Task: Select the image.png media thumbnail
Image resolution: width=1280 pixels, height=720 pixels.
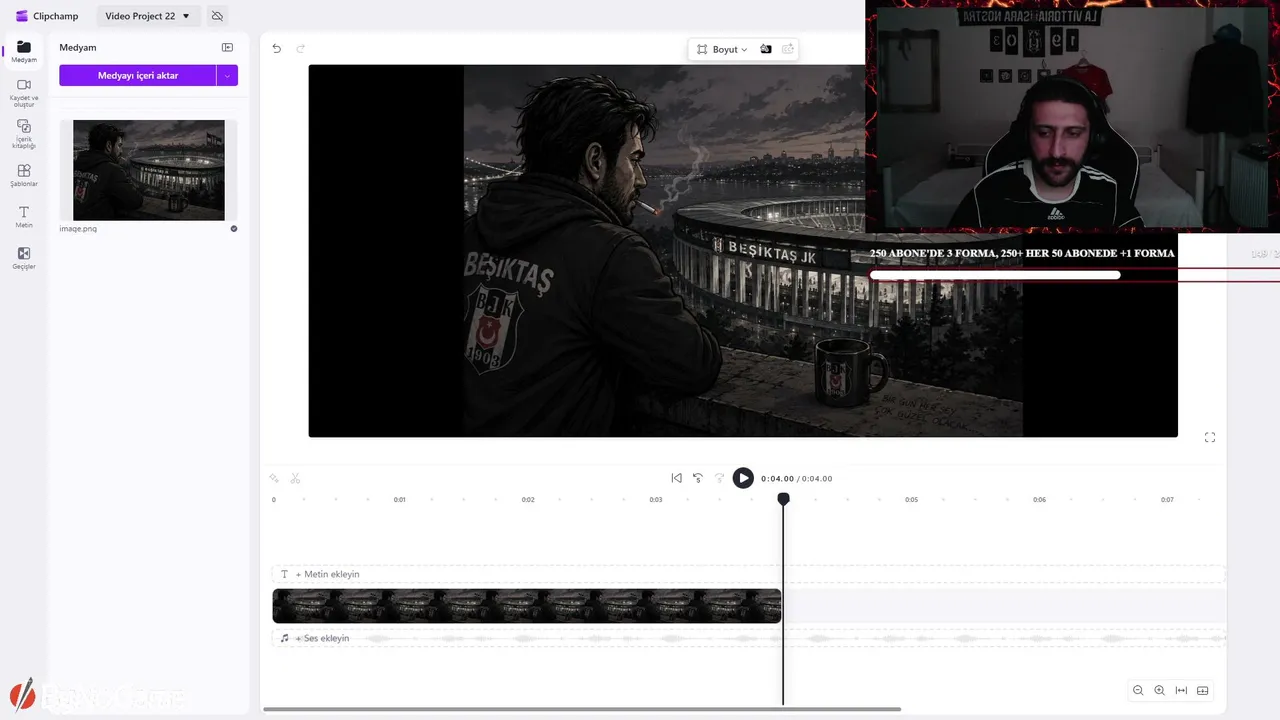Action: pyautogui.click(x=149, y=170)
